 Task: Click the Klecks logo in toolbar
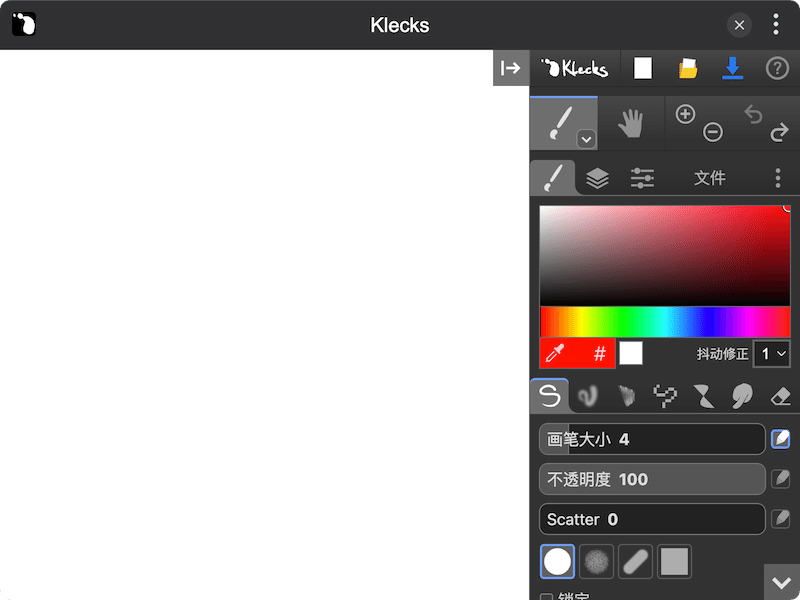click(575, 68)
